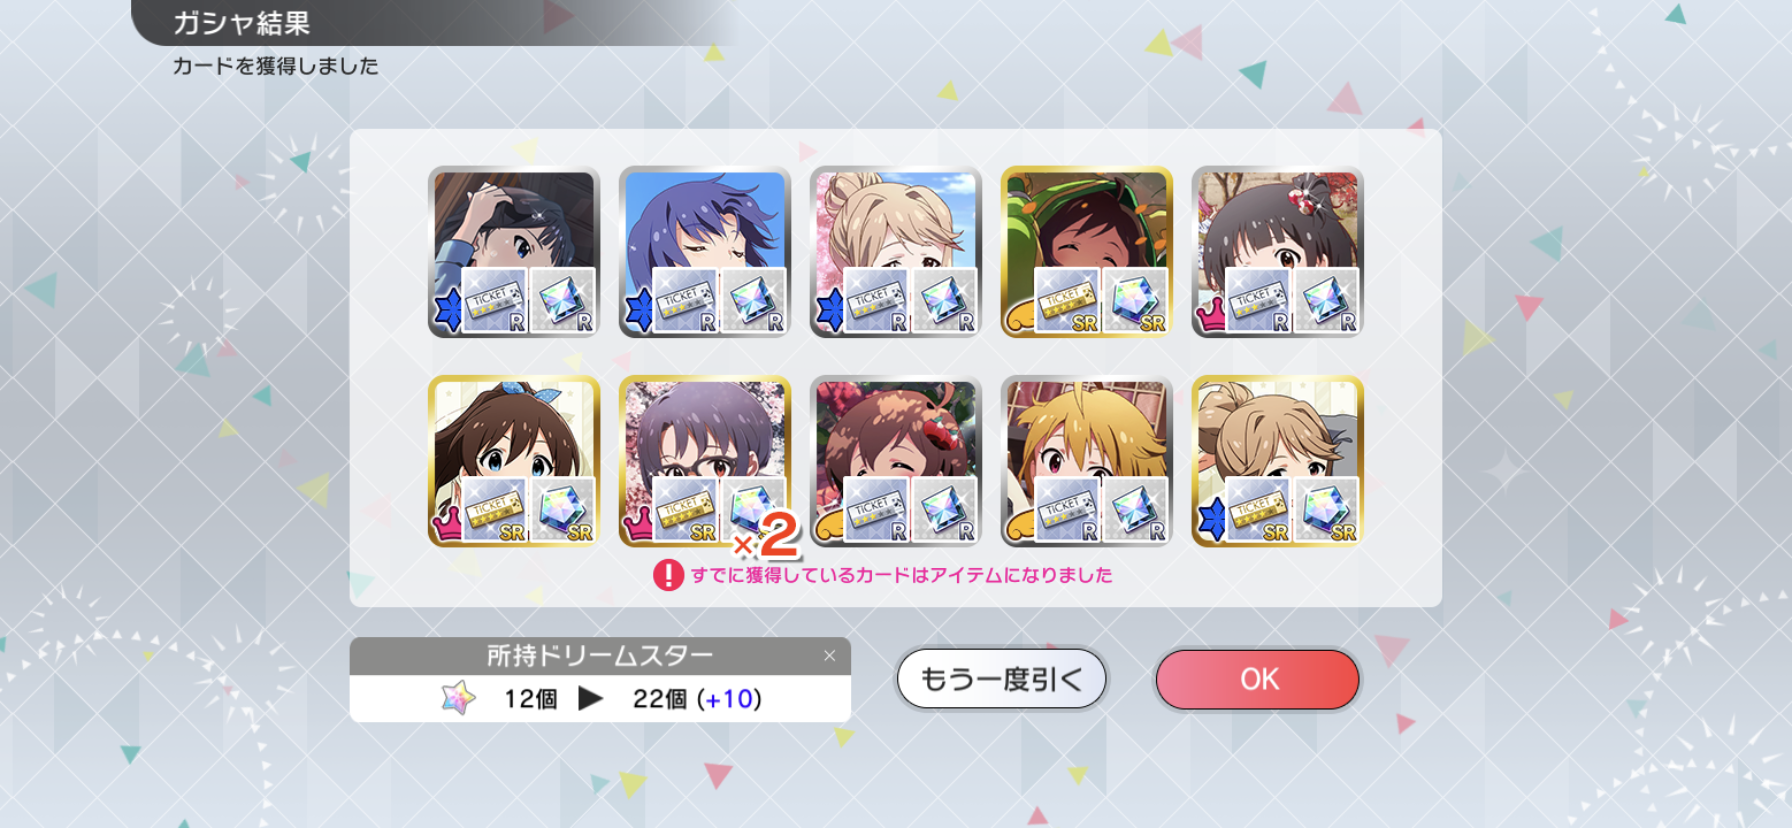Tap the R ticket icon on first card
This screenshot has height=828, width=1792.
pyautogui.click(x=494, y=300)
